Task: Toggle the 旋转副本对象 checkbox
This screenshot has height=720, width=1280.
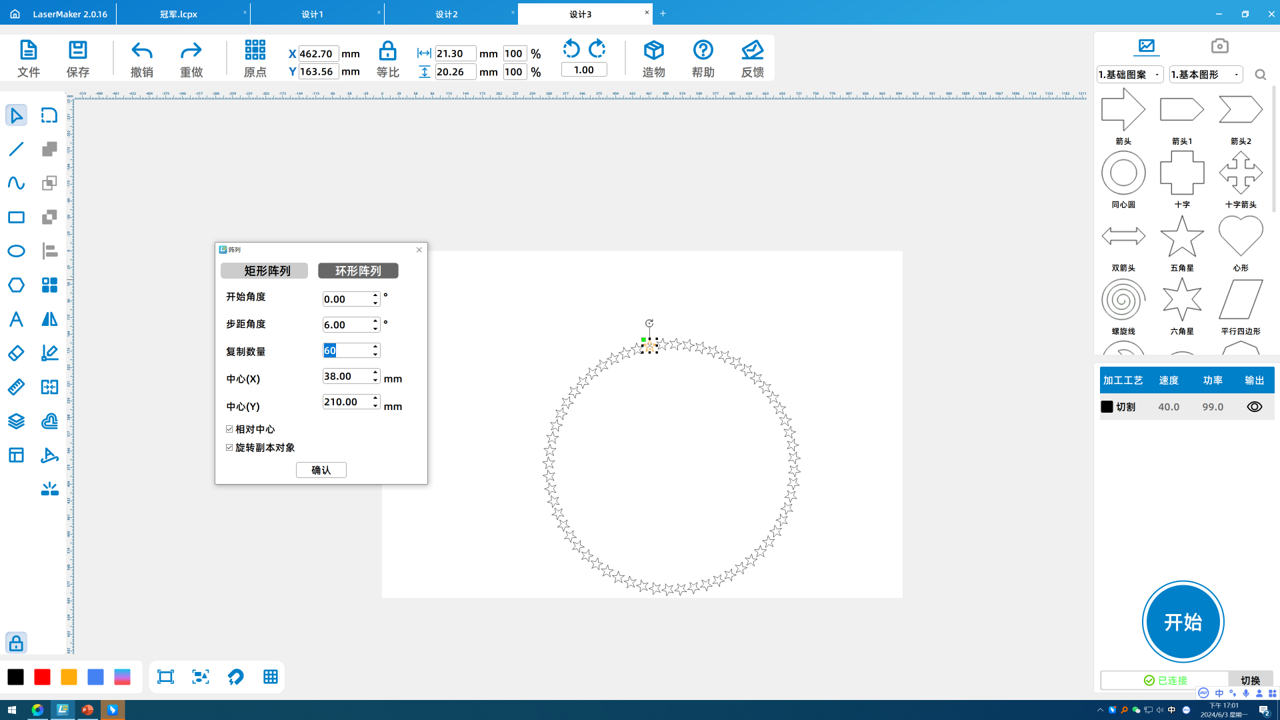Action: [230, 447]
